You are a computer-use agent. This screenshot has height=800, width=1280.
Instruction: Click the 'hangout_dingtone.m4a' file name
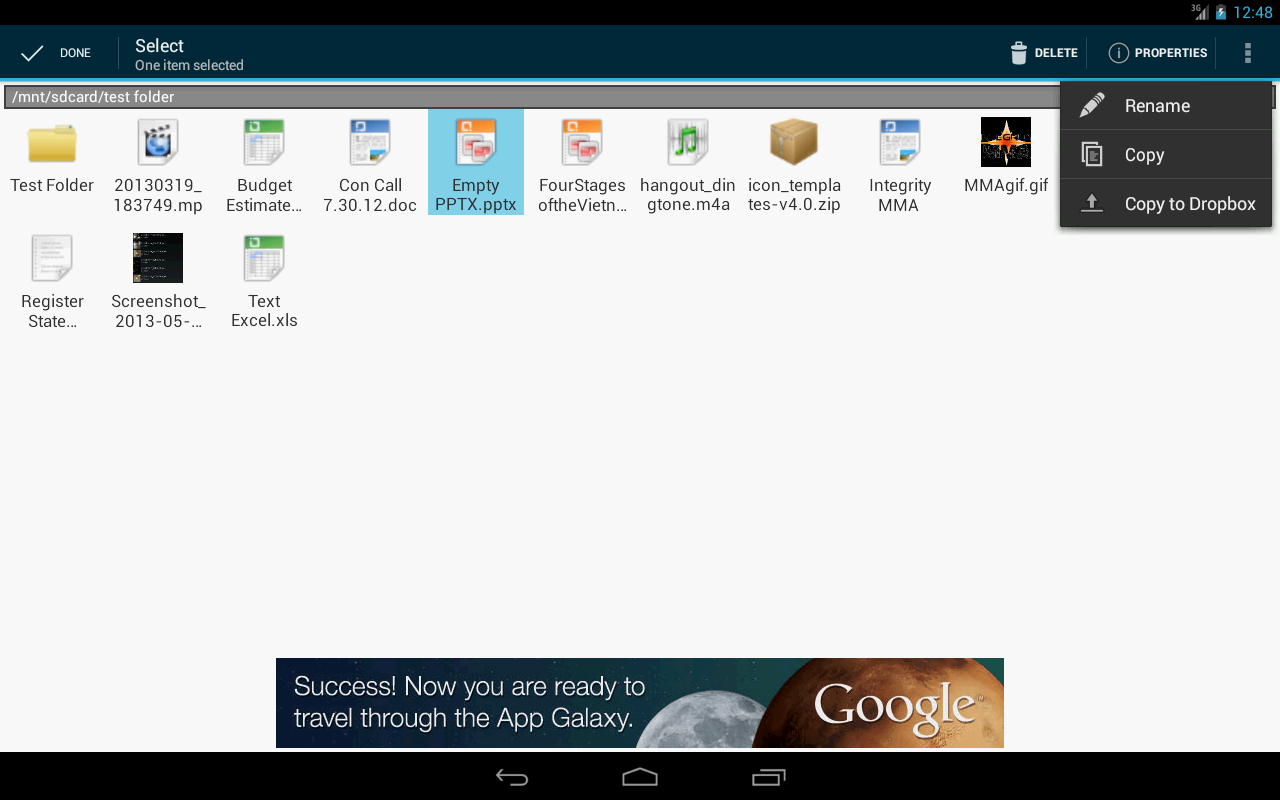(688, 195)
